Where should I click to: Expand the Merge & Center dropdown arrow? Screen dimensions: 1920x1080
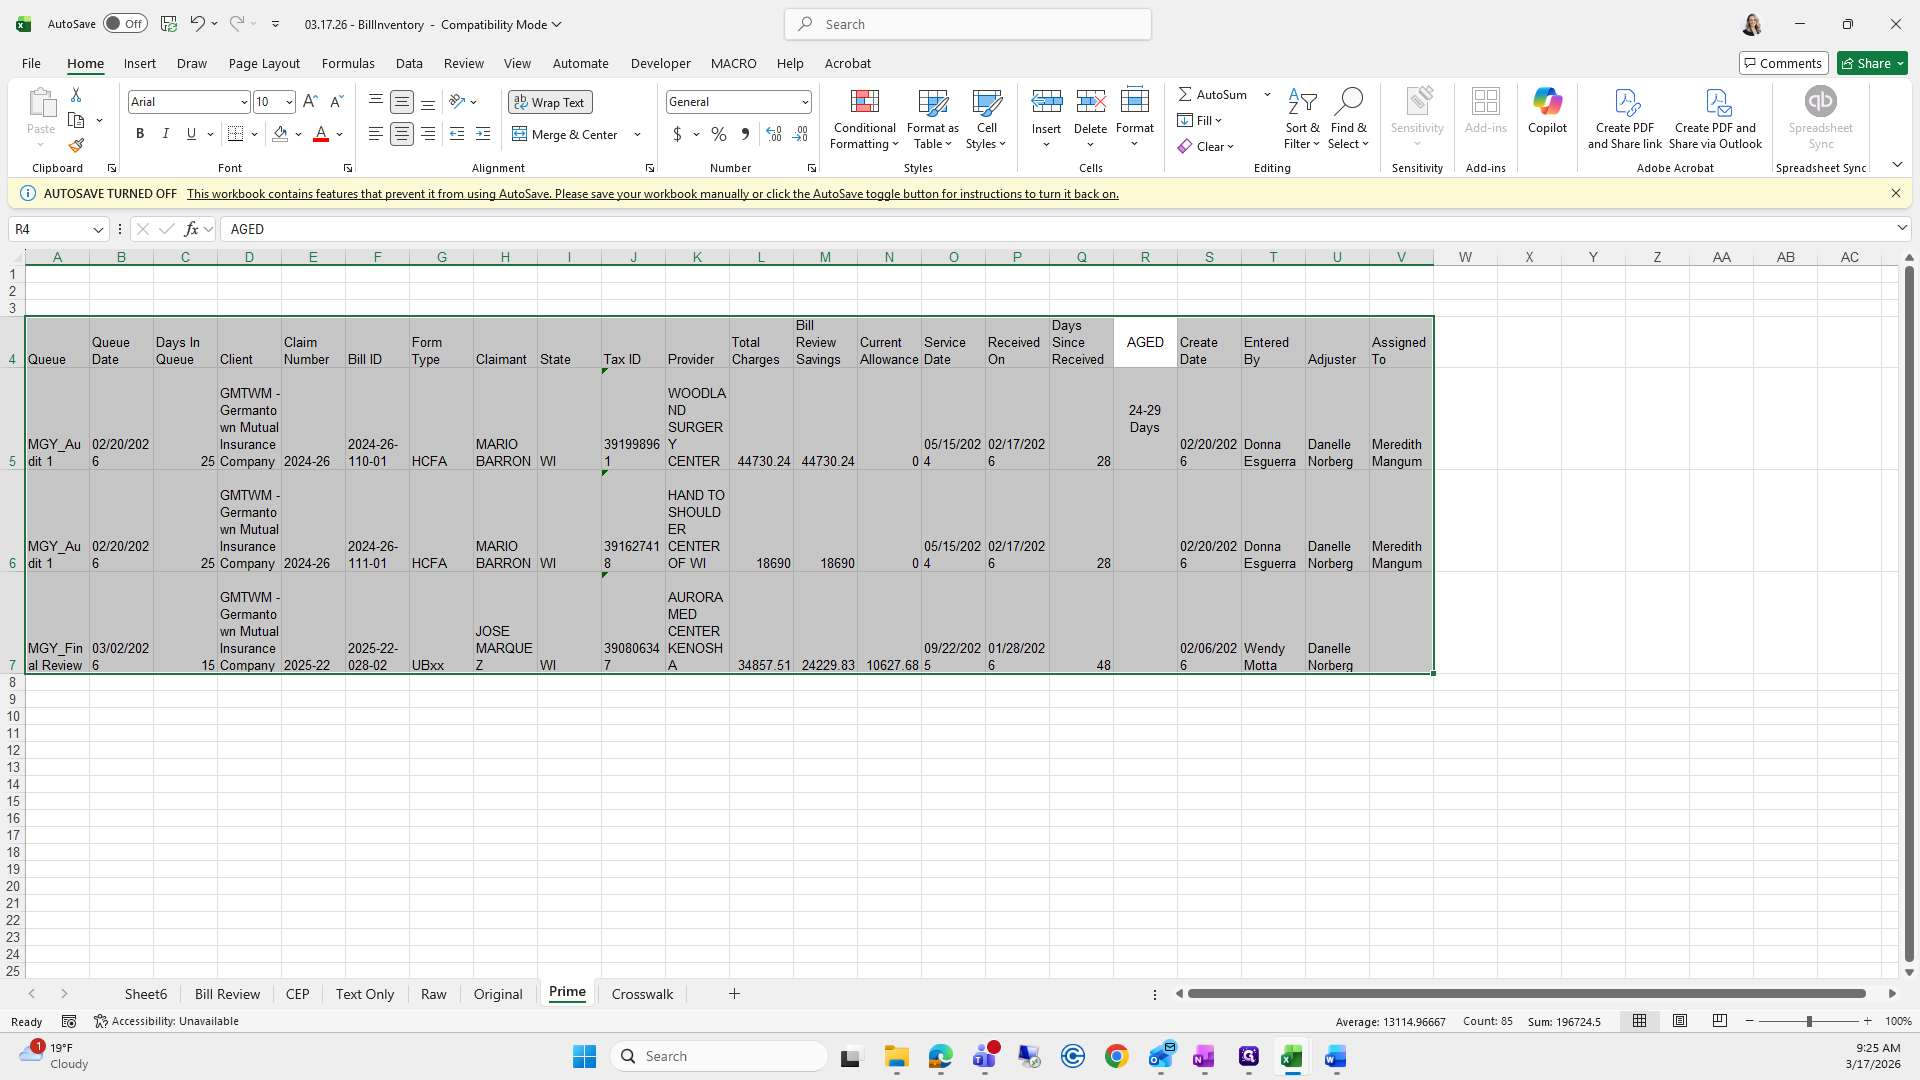pyautogui.click(x=637, y=134)
